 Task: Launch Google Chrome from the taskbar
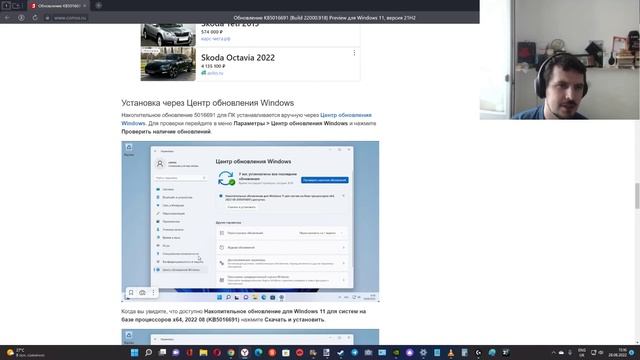(x=231, y=353)
